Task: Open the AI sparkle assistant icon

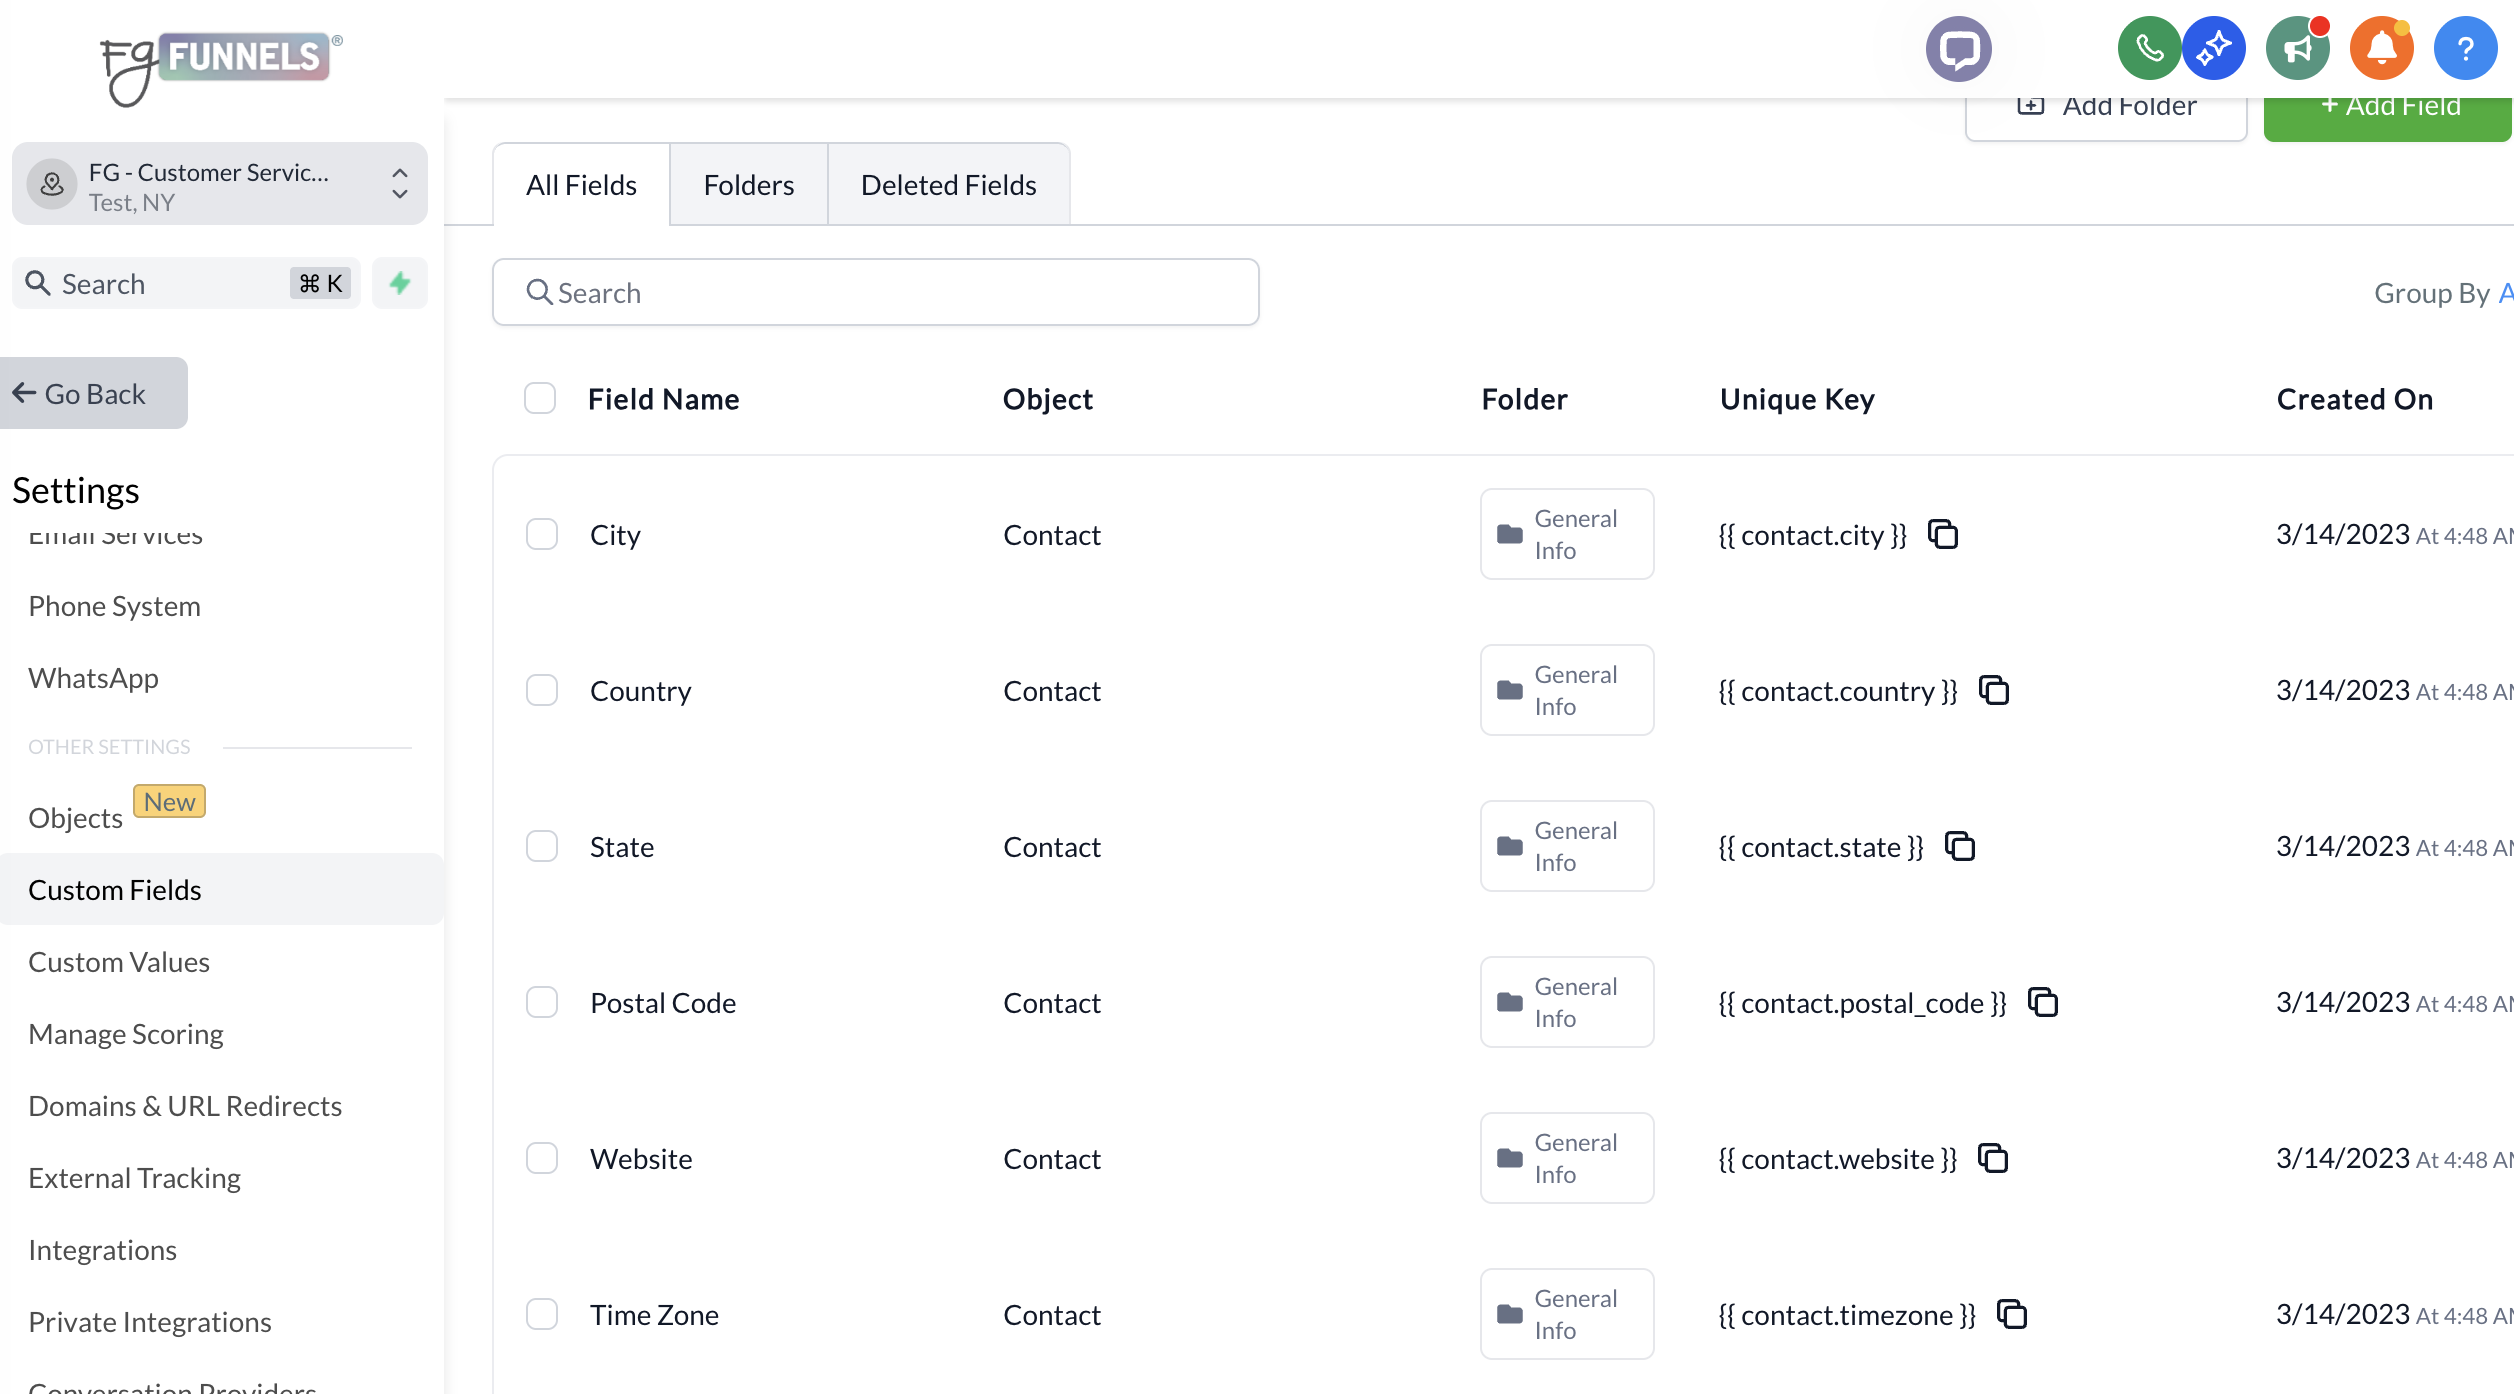Action: click(x=2214, y=48)
